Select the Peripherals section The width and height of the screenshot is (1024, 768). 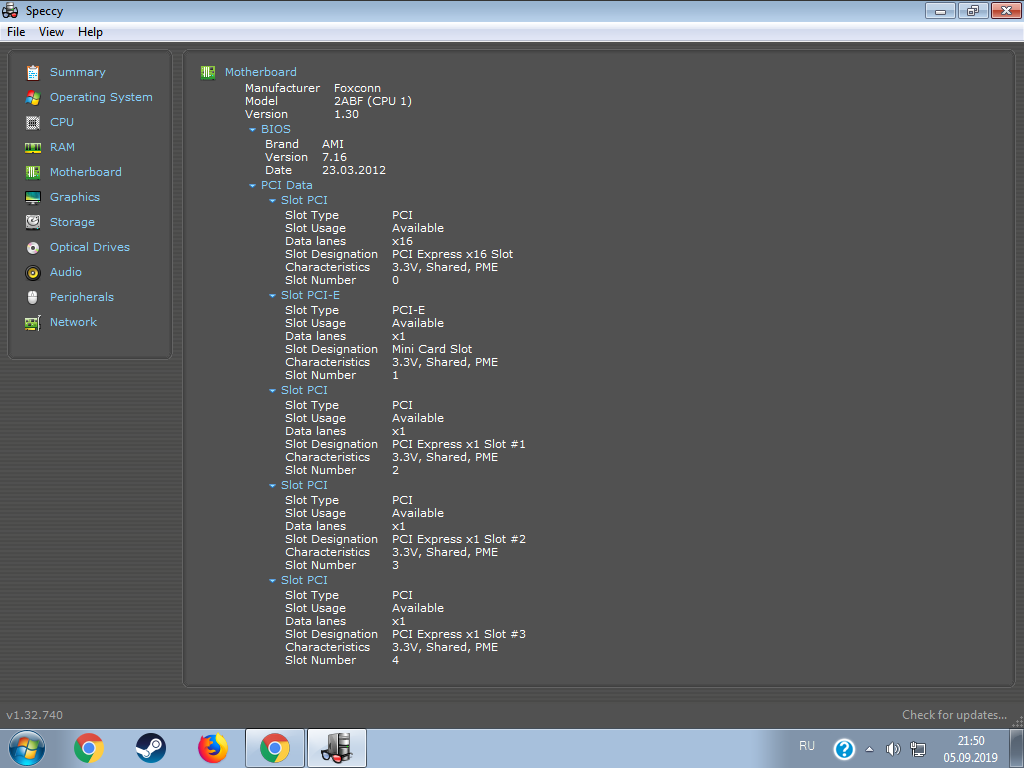[x=81, y=297]
